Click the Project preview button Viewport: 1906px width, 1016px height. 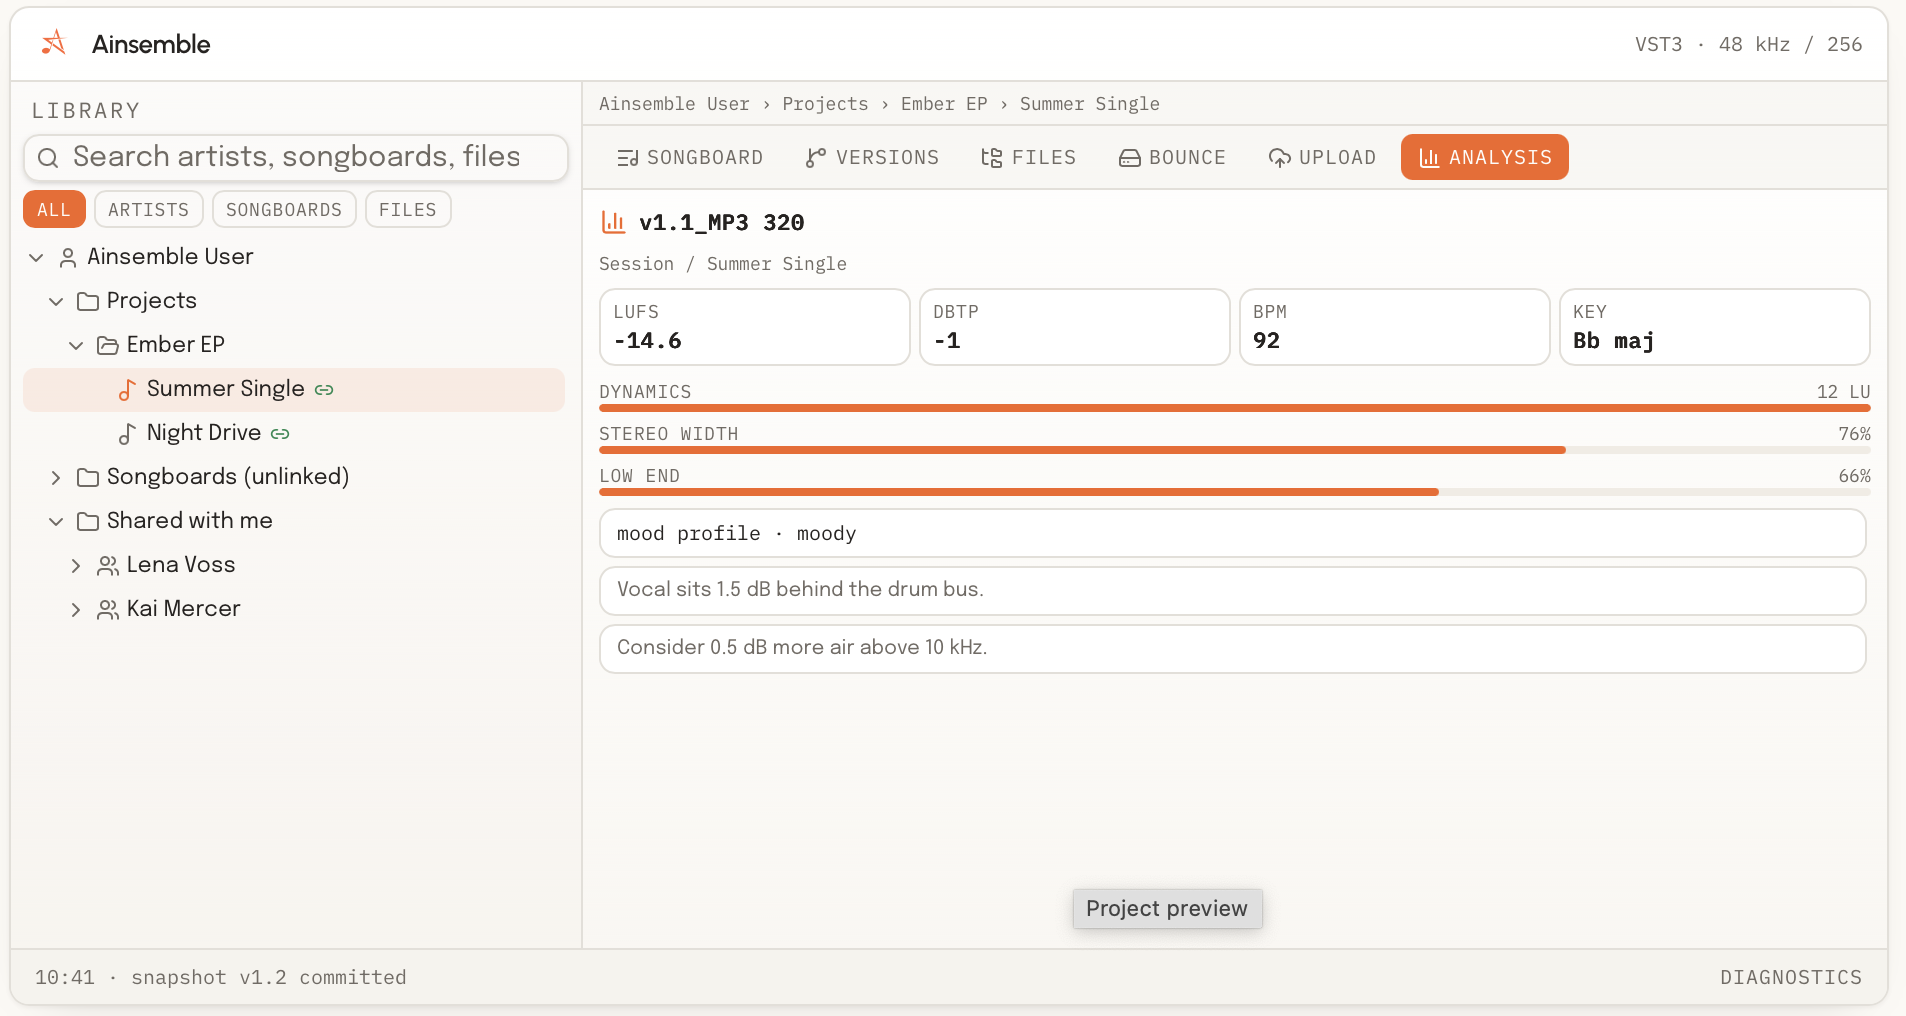[1167, 908]
